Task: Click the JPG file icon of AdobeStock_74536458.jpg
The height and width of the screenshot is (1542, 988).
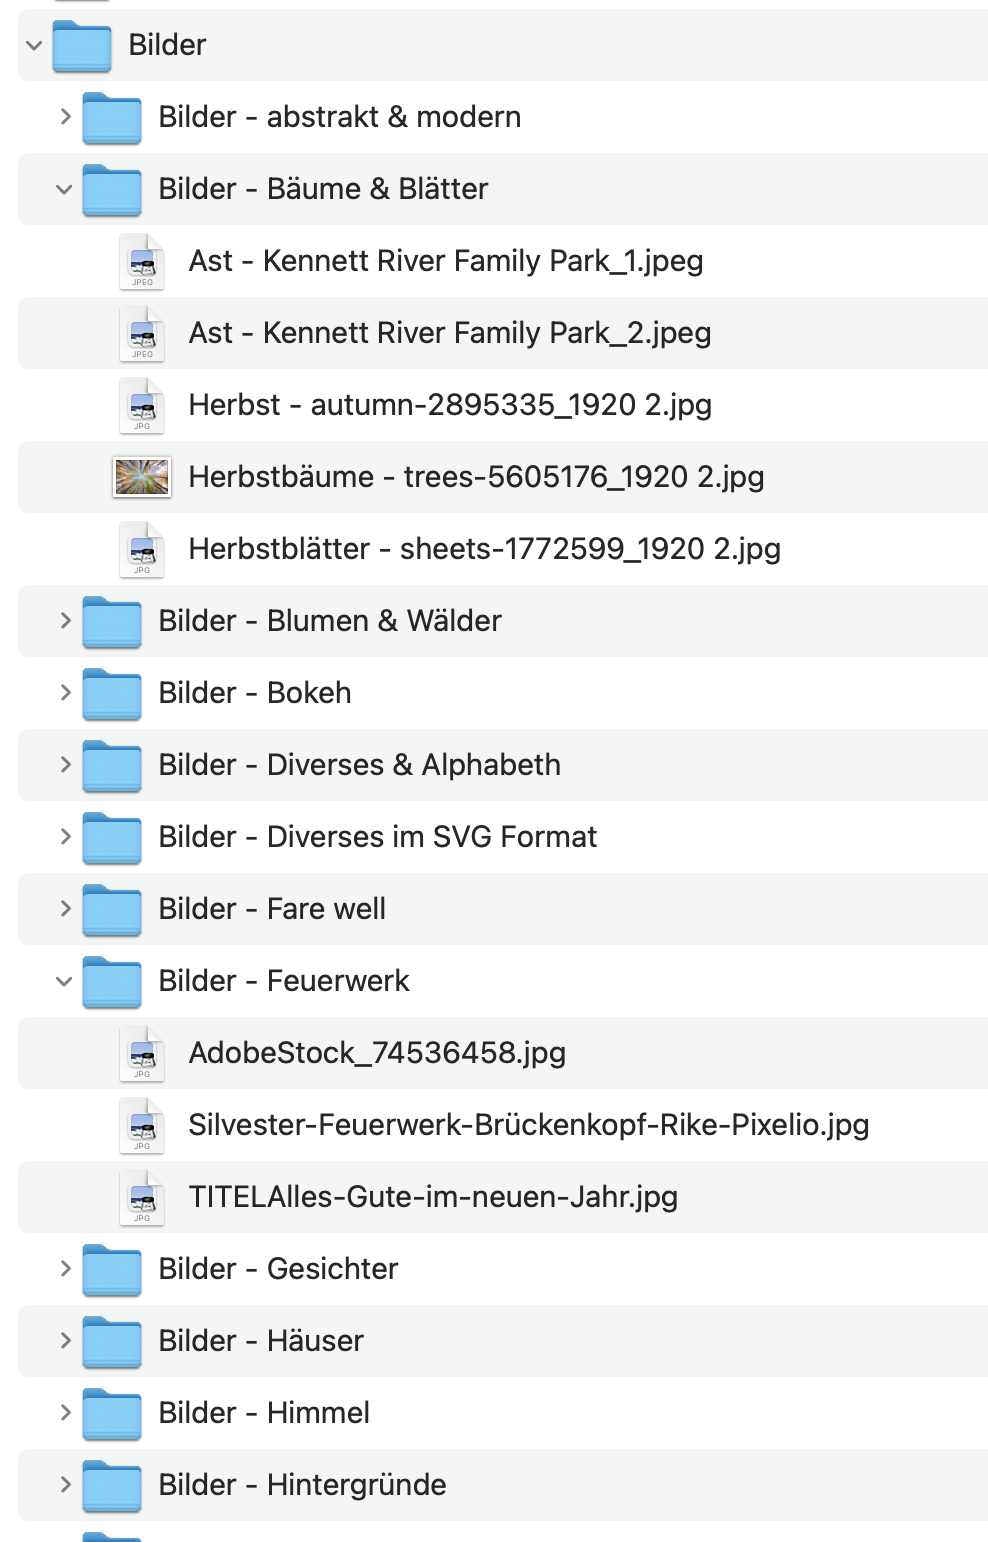Action: tap(142, 1053)
